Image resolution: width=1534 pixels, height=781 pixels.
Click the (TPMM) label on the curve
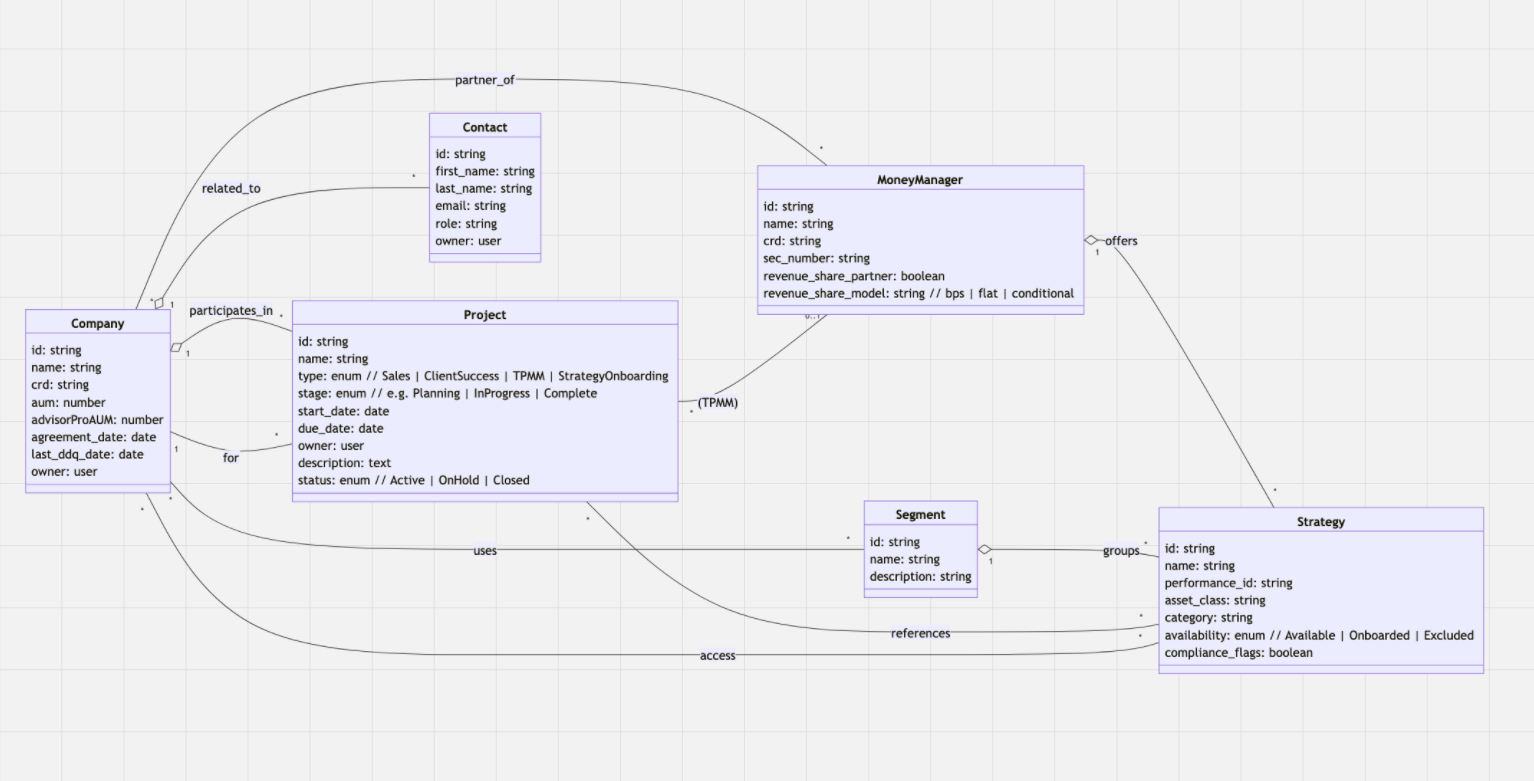(718, 403)
